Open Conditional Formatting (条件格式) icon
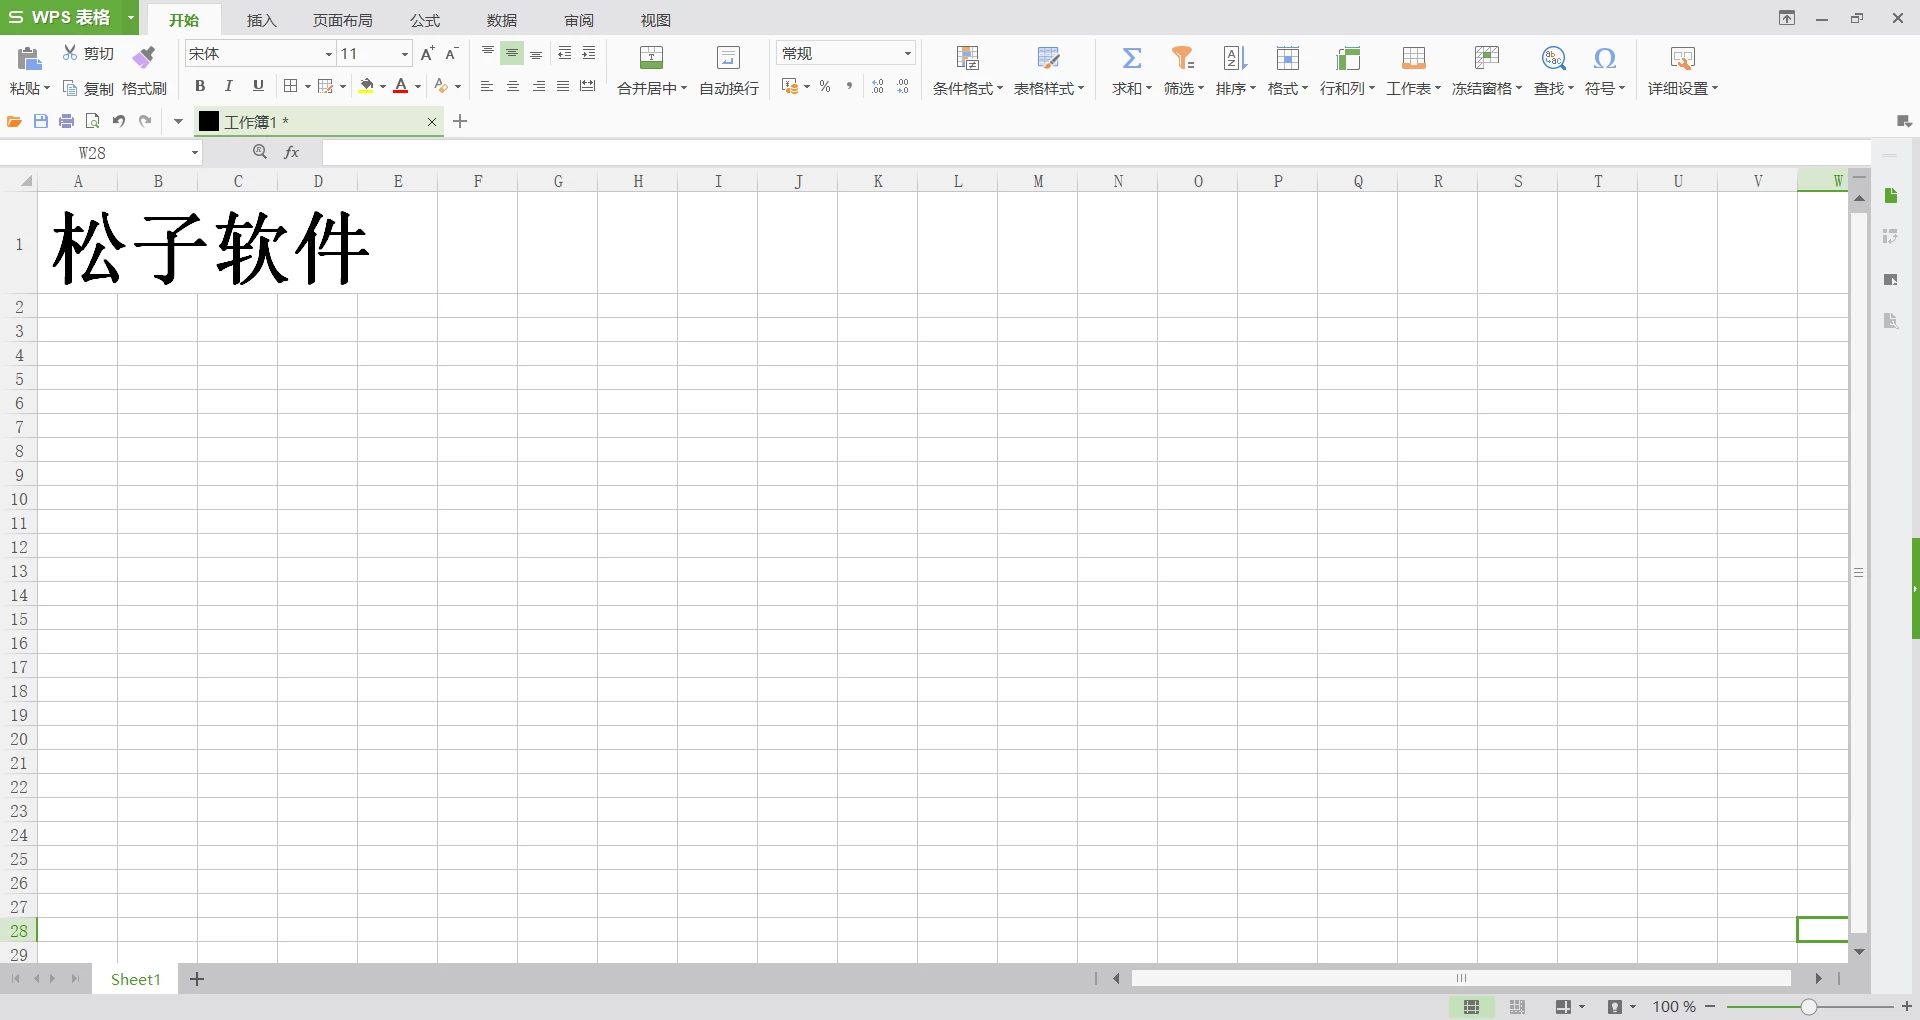The height and width of the screenshot is (1020, 1920). pyautogui.click(x=967, y=58)
